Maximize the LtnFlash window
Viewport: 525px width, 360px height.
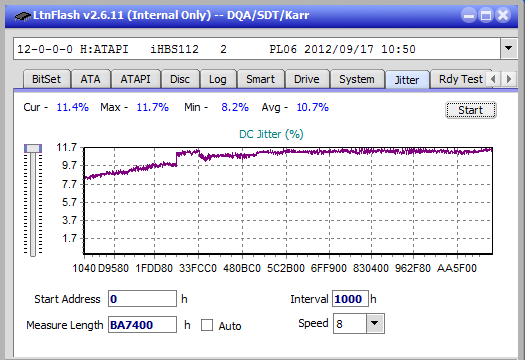tap(486, 15)
